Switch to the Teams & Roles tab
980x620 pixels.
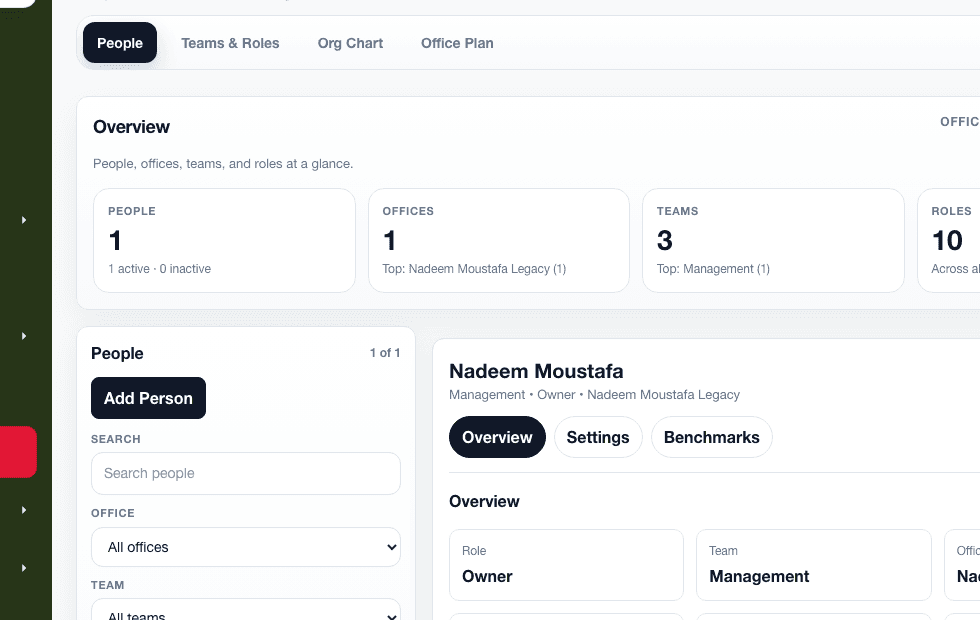pyautogui.click(x=230, y=43)
